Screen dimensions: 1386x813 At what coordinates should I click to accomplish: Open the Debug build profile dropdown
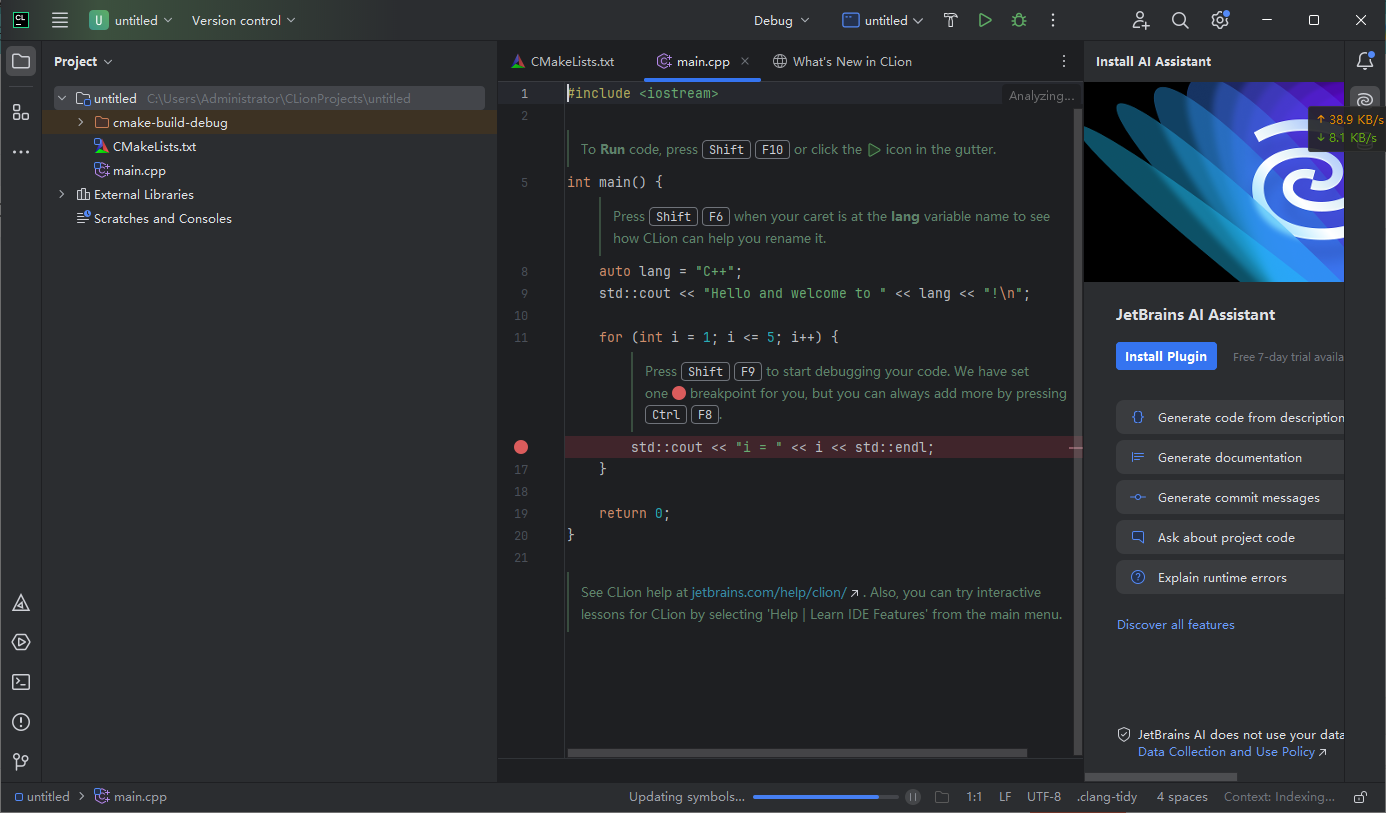point(782,20)
